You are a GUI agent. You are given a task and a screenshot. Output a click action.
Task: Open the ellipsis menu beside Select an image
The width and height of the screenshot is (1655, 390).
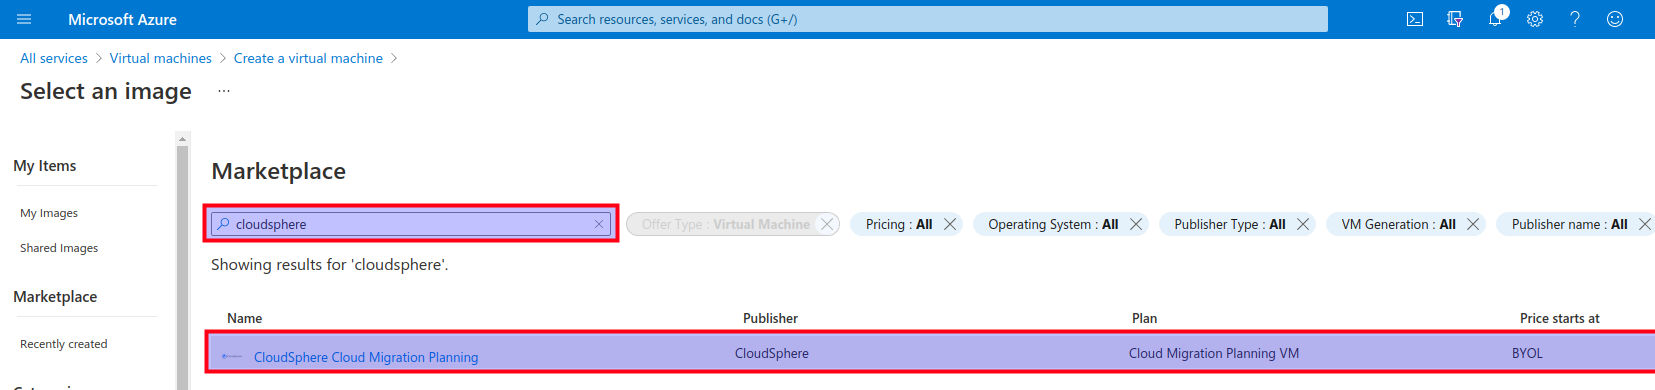224,91
